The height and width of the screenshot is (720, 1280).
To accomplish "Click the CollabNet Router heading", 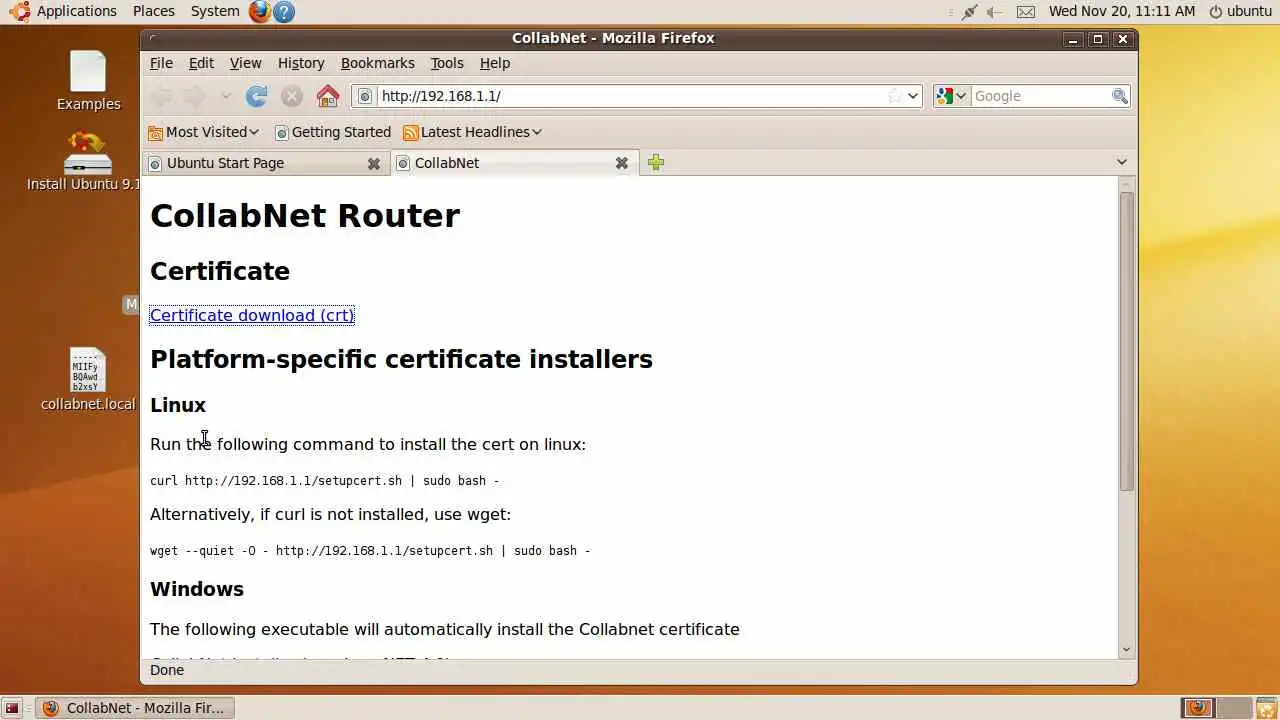I will 305,216.
